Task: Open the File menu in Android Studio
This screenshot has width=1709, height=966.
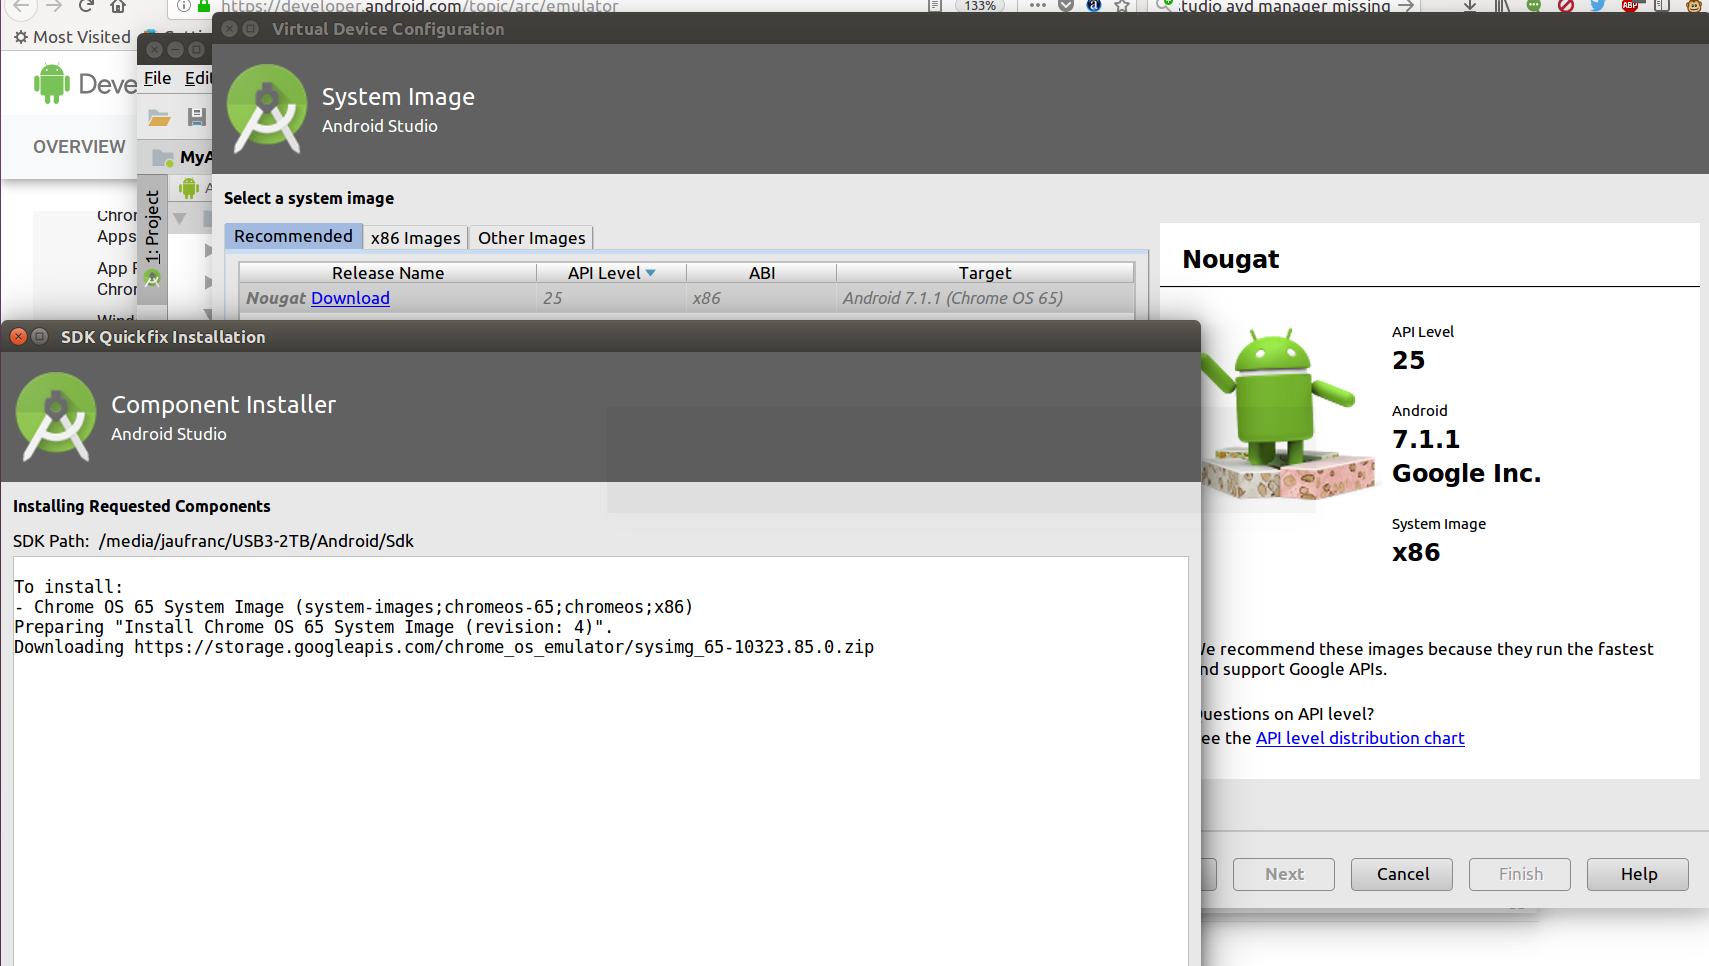Action: [x=157, y=78]
